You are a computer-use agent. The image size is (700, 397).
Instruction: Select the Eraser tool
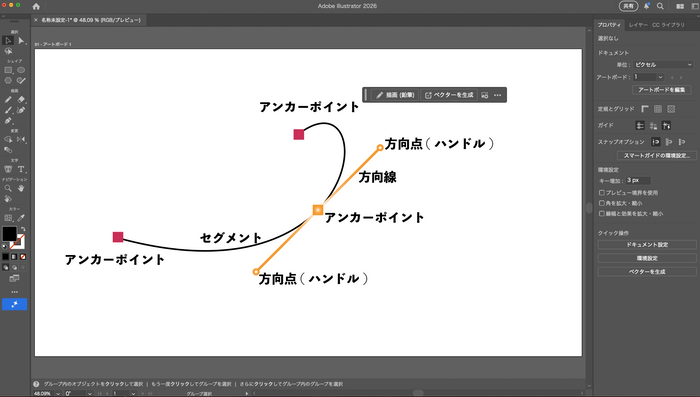click(x=21, y=100)
